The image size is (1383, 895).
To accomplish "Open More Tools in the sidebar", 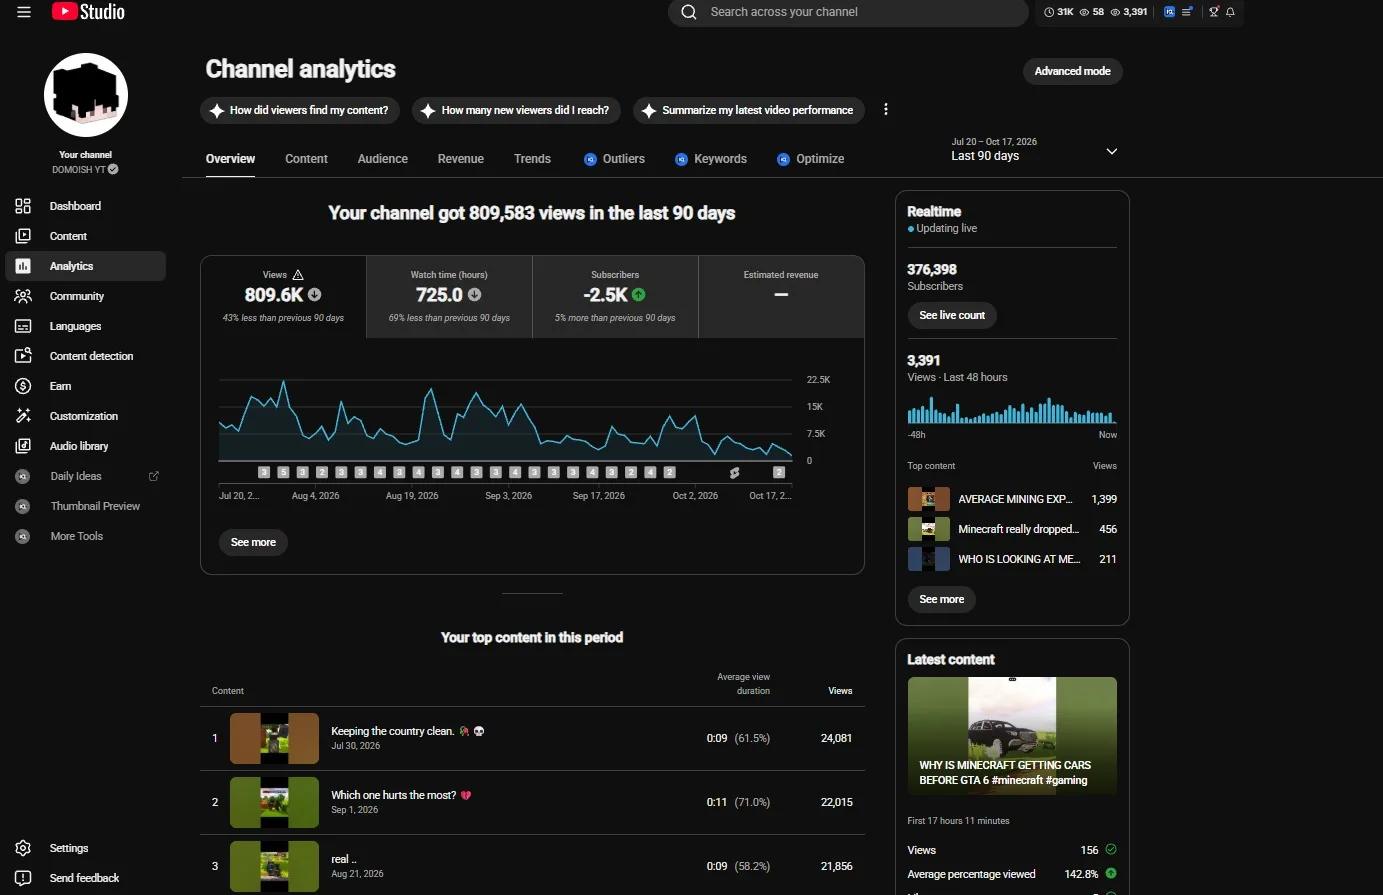I will tap(86, 536).
